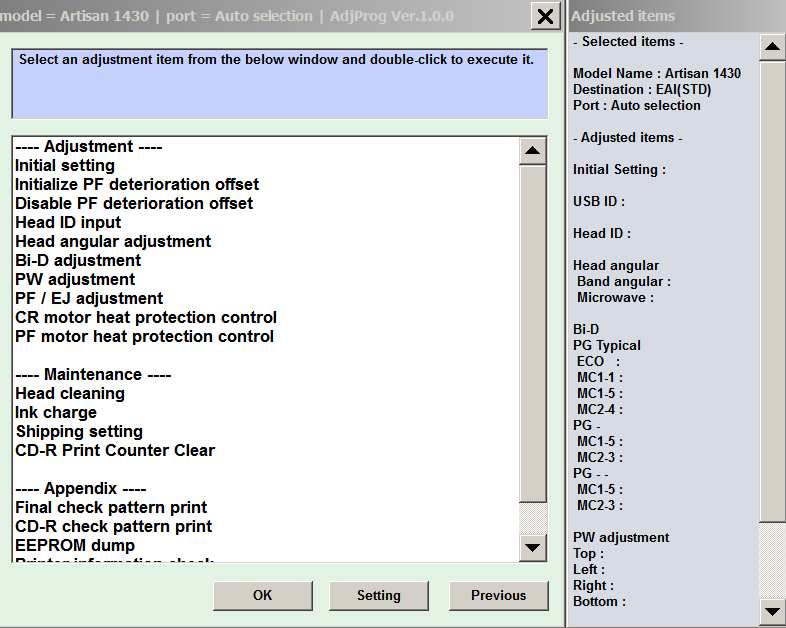Image resolution: width=786 pixels, height=628 pixels.
Task: Click 'Top :' entry
Action: coord(588,553)
